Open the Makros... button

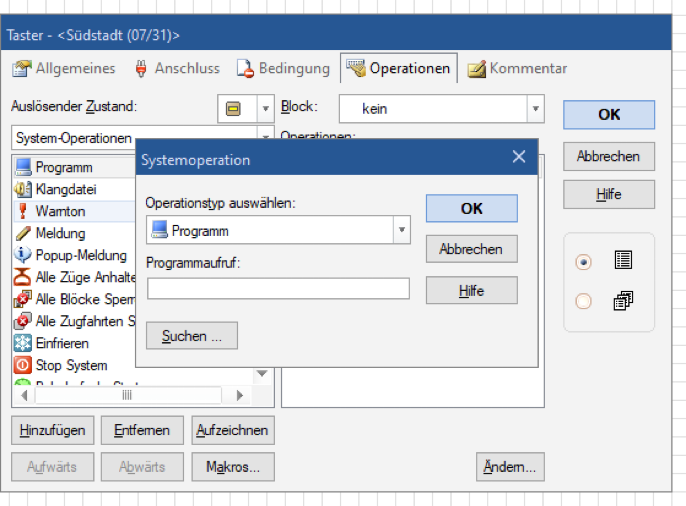click(x=233, y=467)
